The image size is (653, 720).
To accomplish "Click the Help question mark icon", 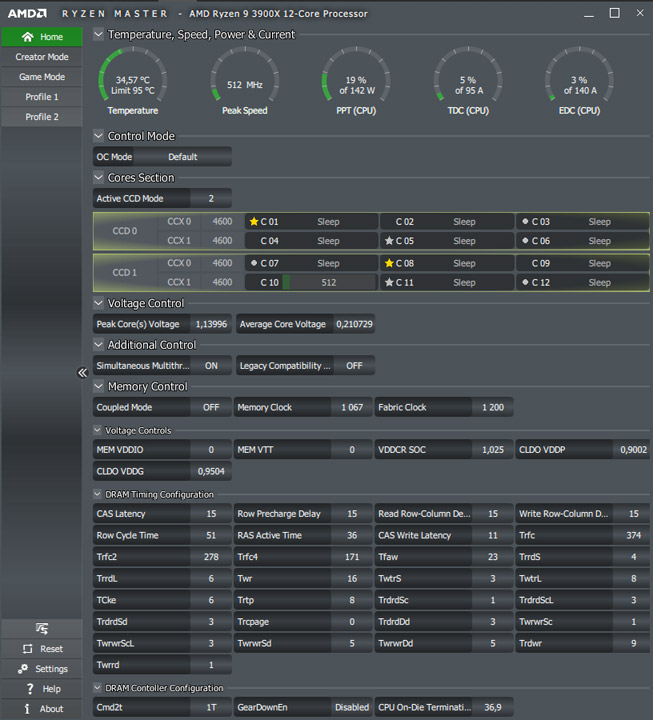I will click(30, 689).
